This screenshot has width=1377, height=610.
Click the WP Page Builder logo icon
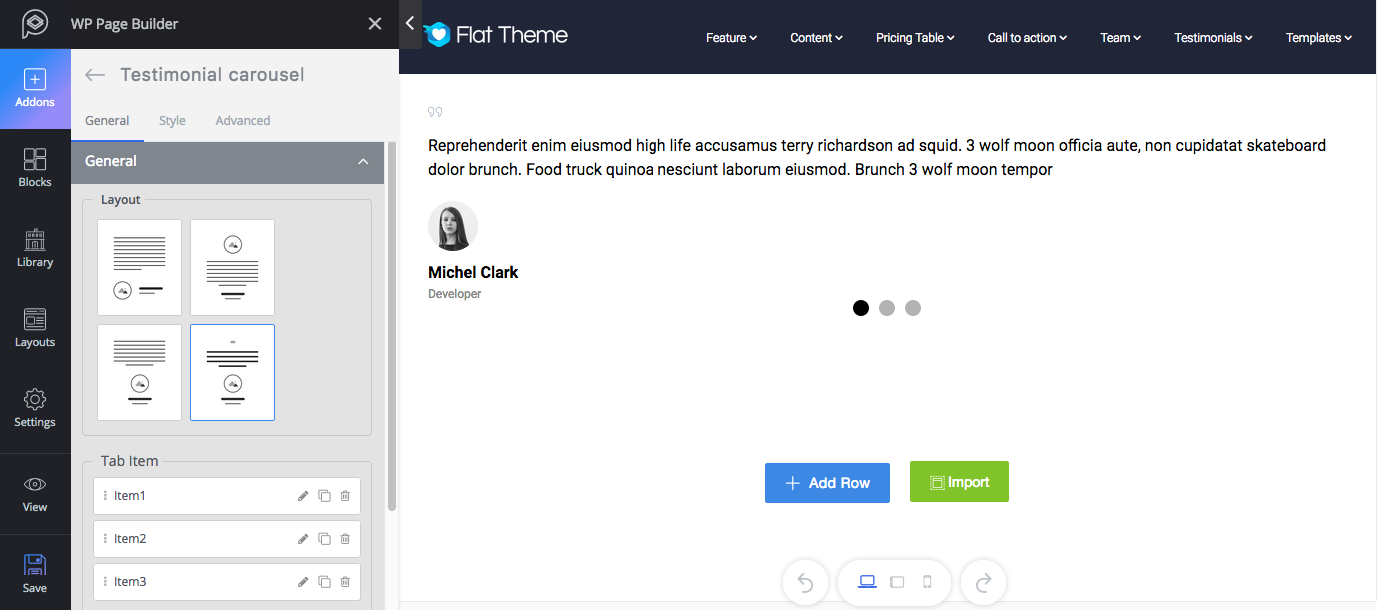click(x=35, y=24)
